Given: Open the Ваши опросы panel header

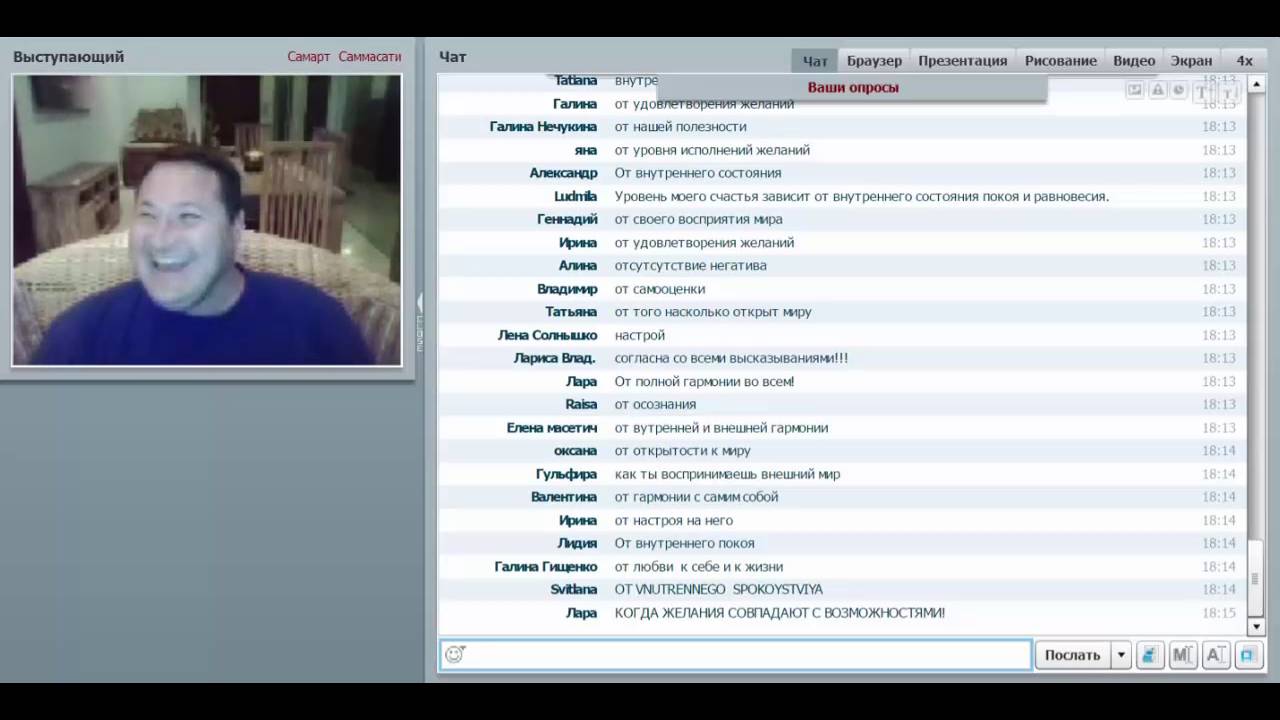Looking at the screenshot, I should tap(852, 88).
